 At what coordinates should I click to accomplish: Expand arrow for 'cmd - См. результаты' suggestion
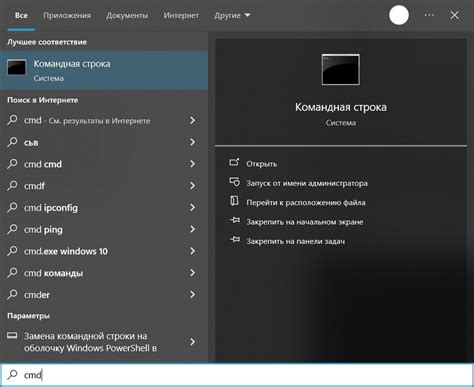[192, 120]
